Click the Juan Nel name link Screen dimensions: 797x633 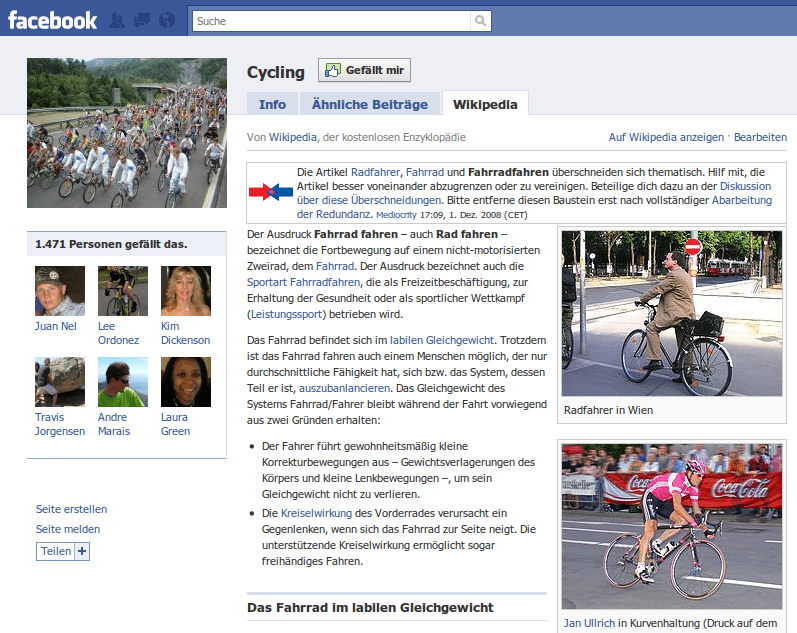click(55, 326)
